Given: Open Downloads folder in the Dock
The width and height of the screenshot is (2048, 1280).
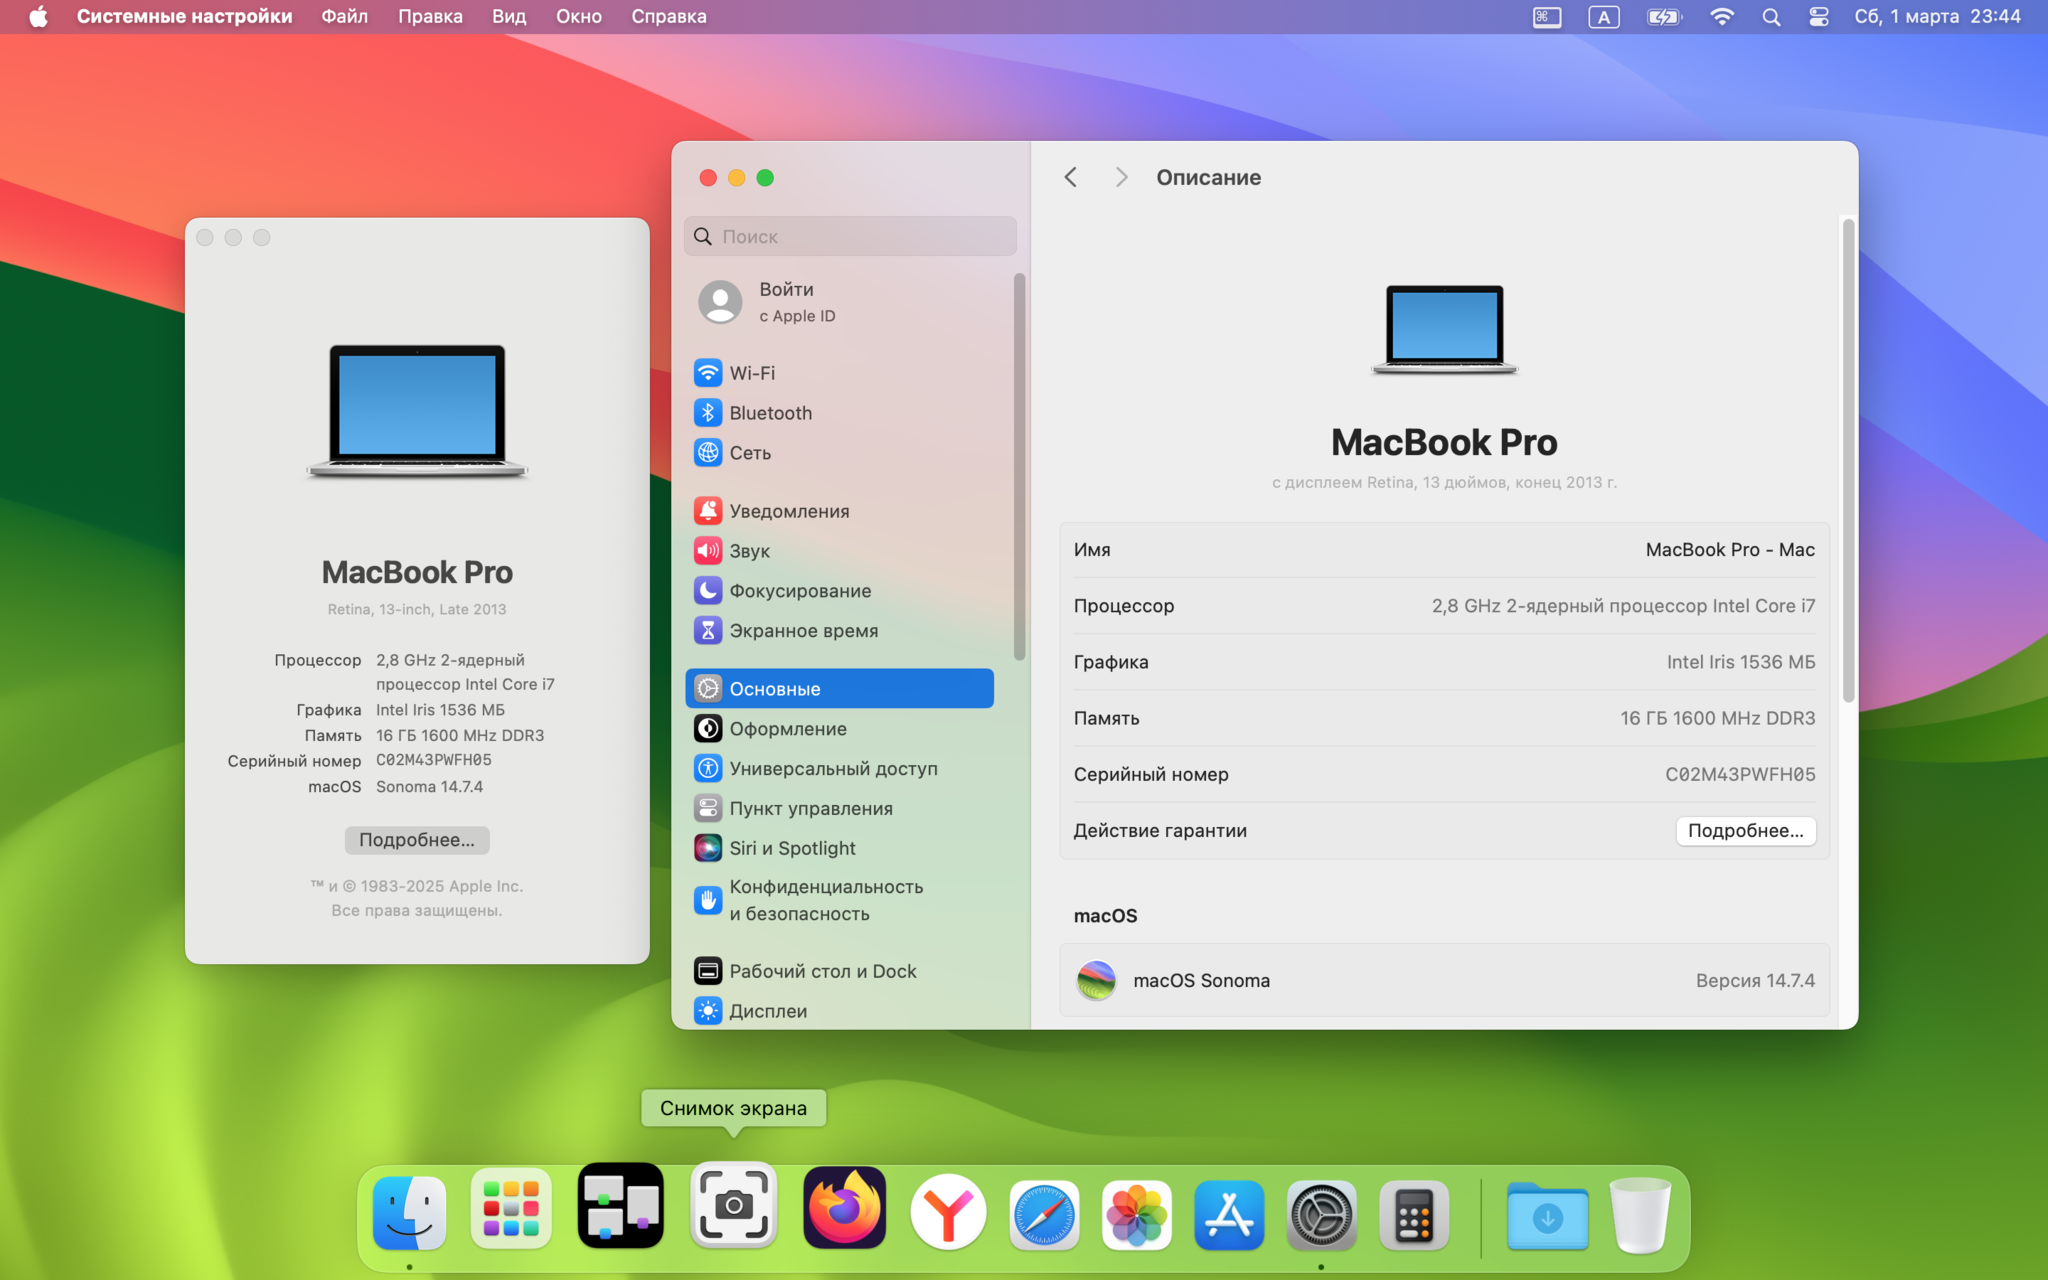Looking at the screenshot, I should (x=1547, y=1215).
